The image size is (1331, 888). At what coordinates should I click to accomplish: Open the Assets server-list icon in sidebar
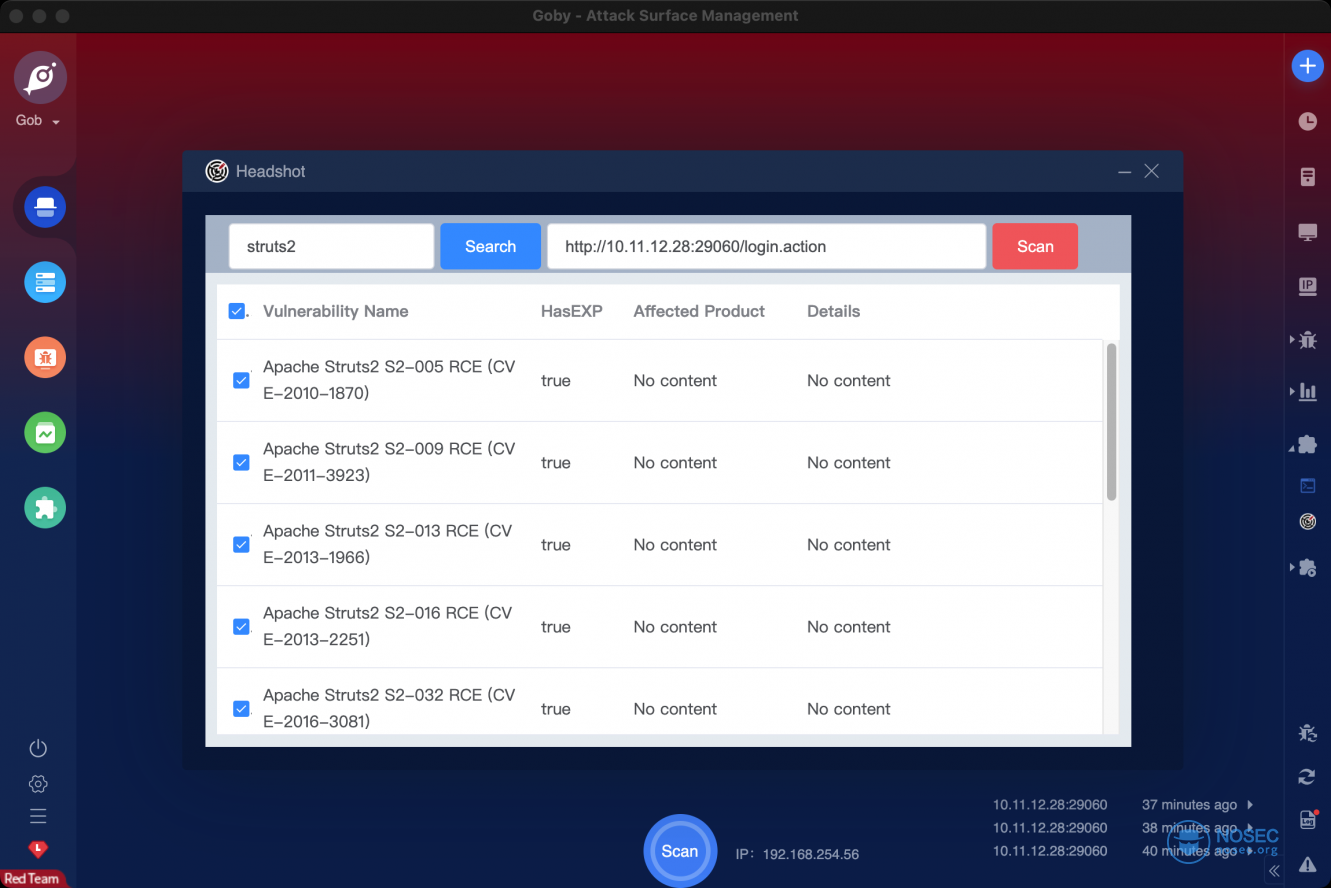coord(45,283)
